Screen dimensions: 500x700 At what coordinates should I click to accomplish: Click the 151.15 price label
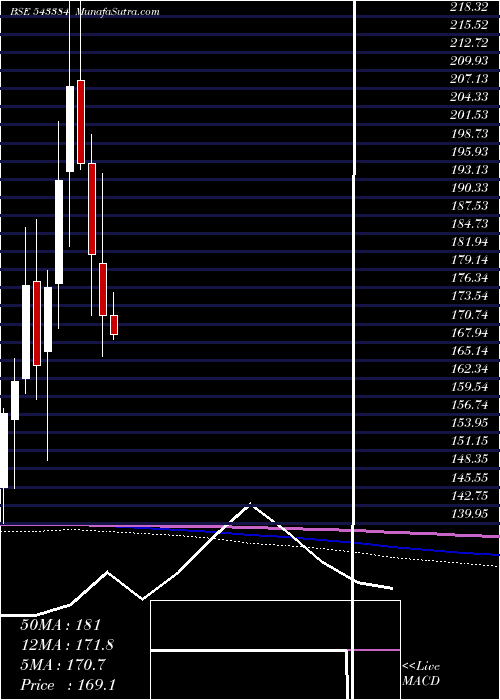pyautogui.click(x=469, y=441)
